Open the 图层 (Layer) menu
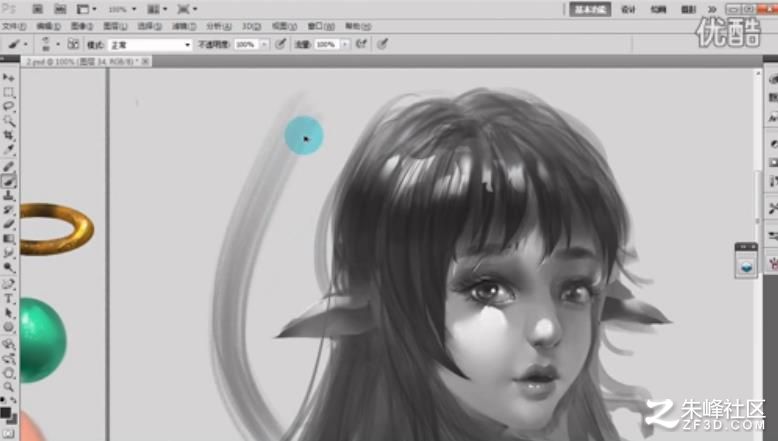Viewport: 778px width, 441px height. pos(115,26)
